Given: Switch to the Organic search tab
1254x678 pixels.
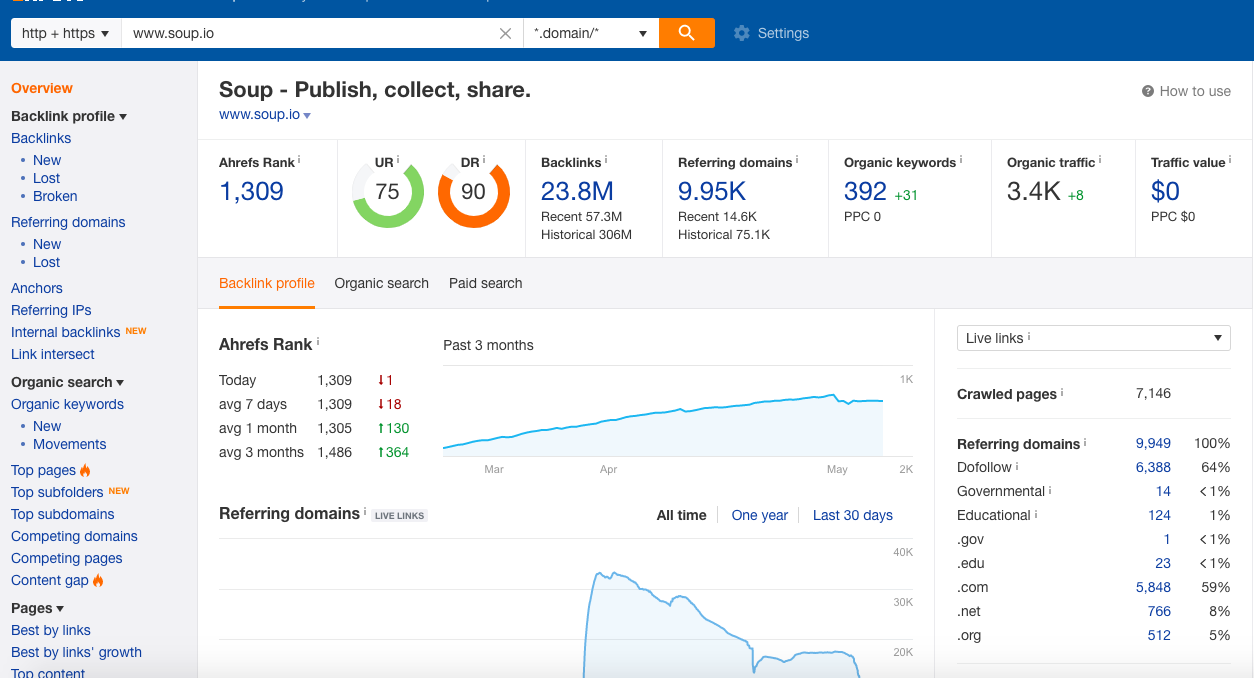Looking at the screenshot, I should tap(382, 283).
